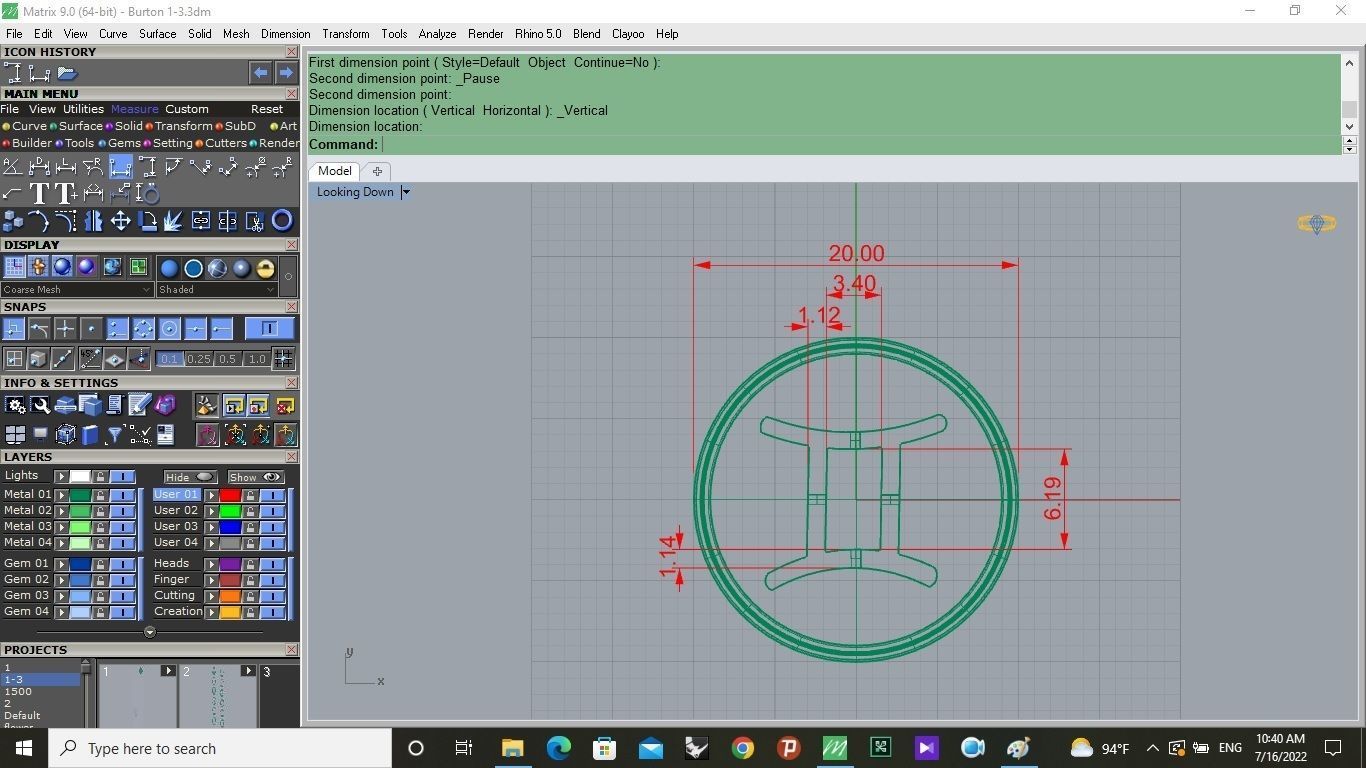
Task: Open the options gears icon
Action: (16, 405)
